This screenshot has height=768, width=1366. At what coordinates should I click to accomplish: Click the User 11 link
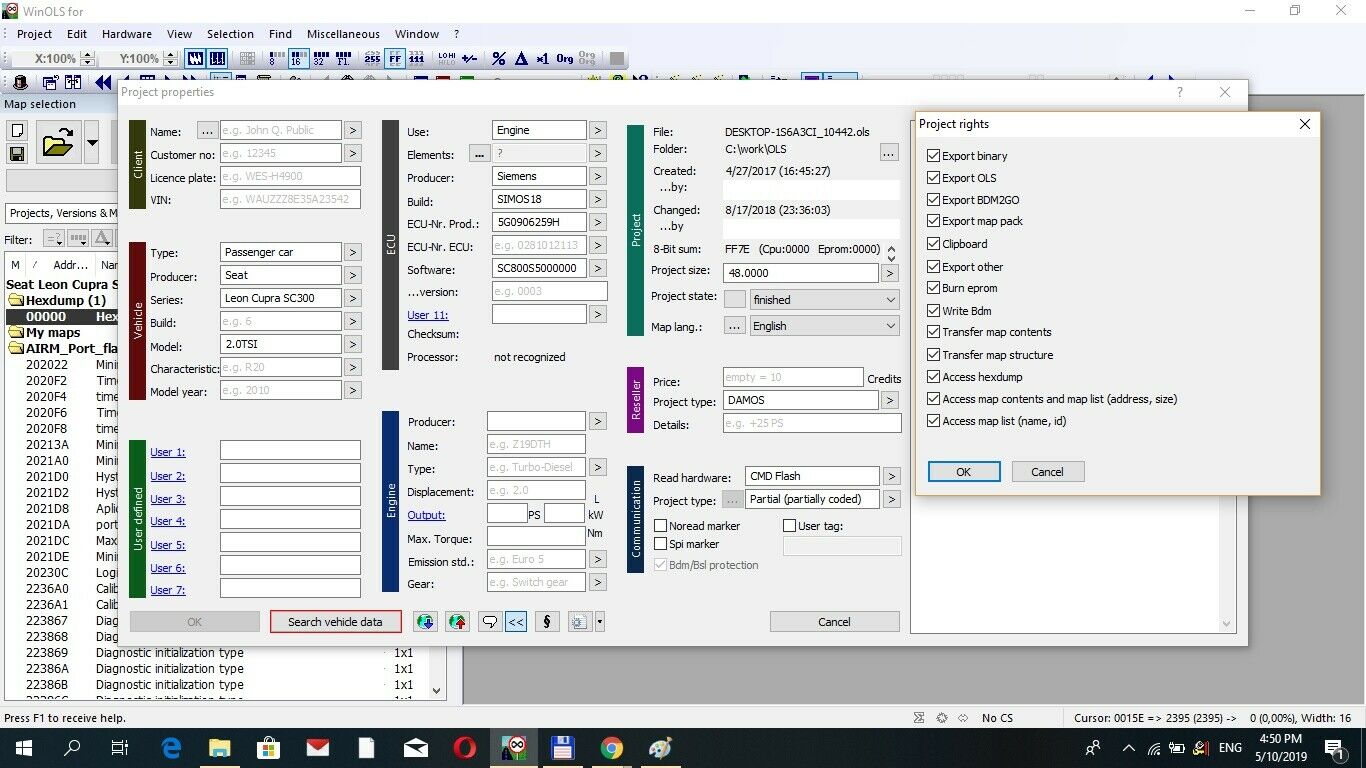tap(428, 315)
